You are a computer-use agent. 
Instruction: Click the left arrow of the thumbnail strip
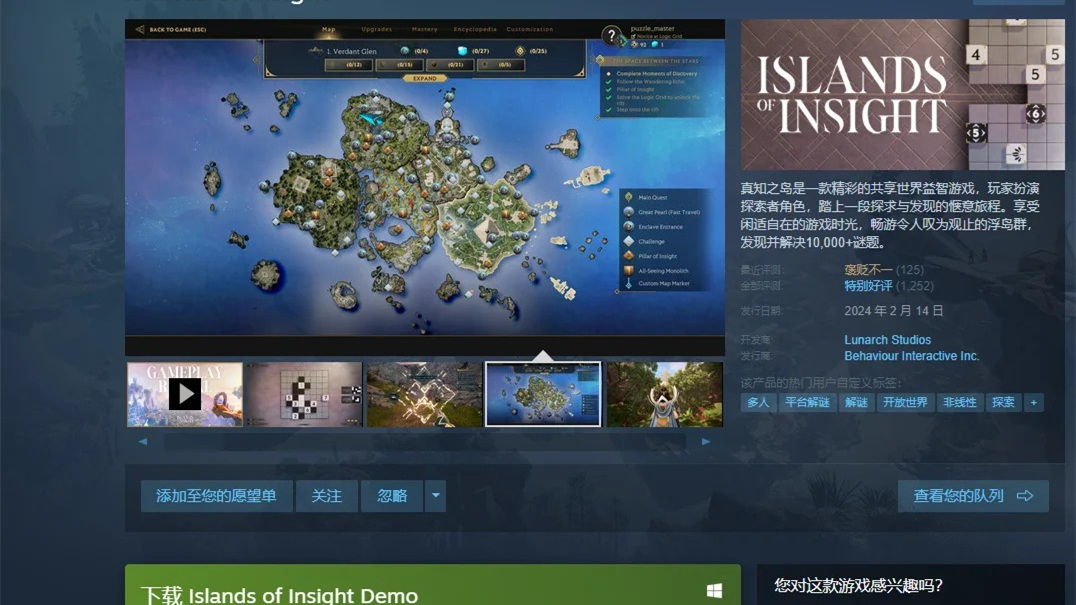tap(143, 442)
